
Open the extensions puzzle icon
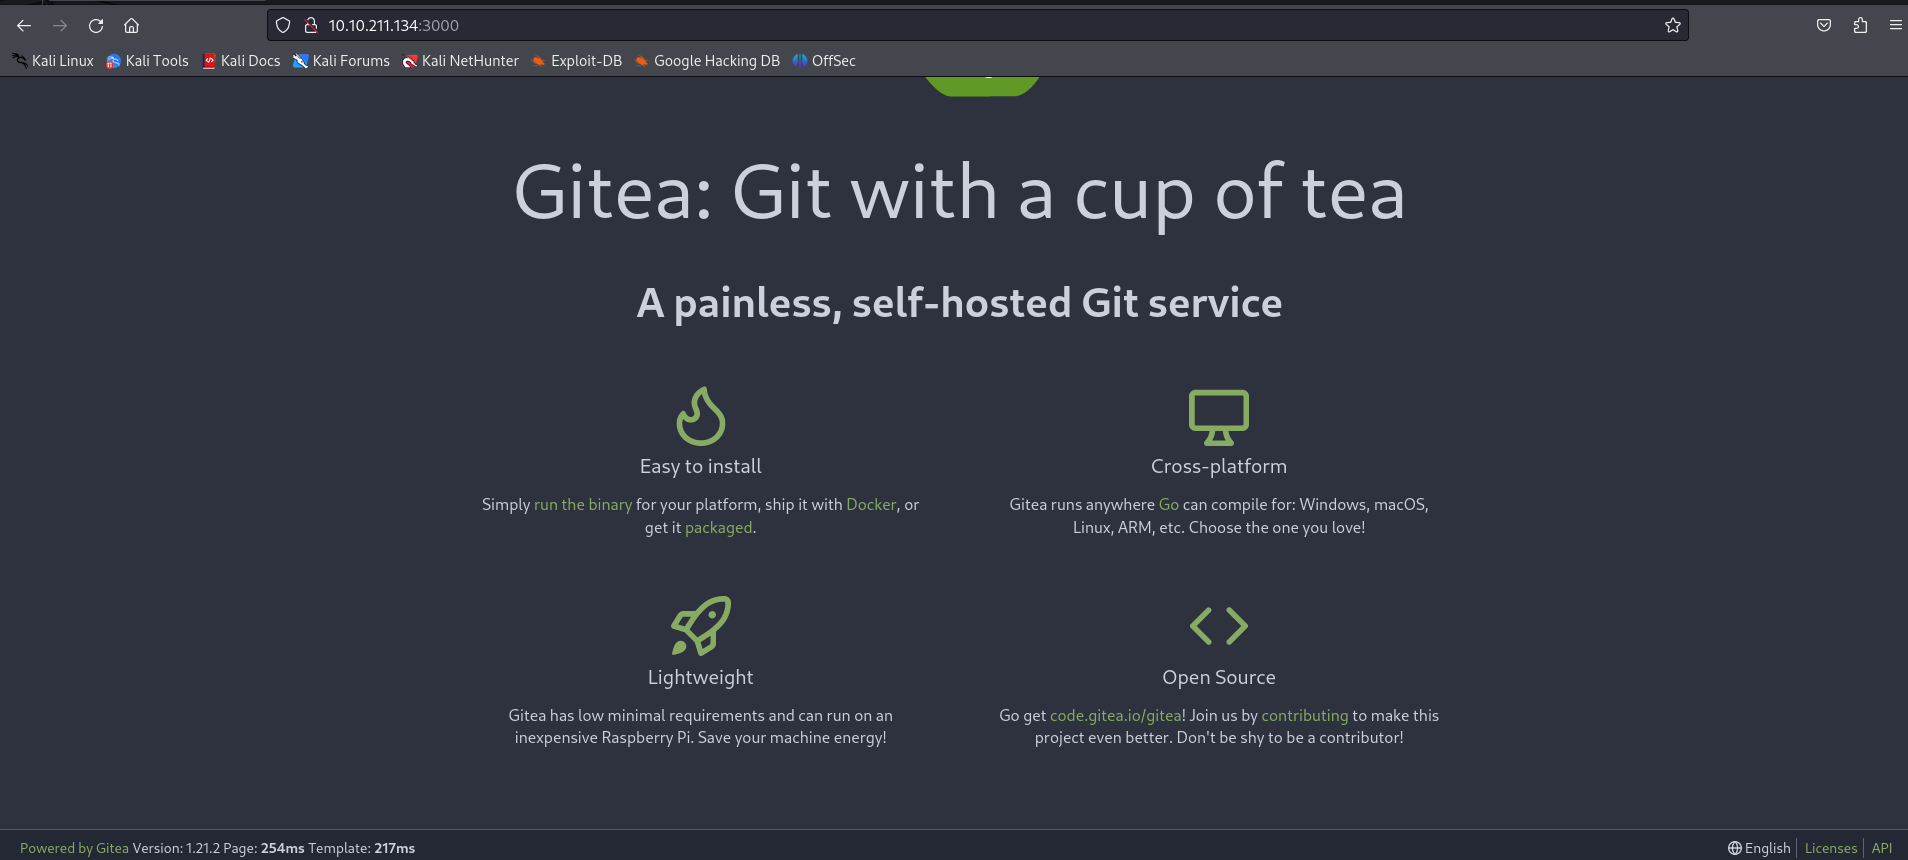(x=1860, y=26)
